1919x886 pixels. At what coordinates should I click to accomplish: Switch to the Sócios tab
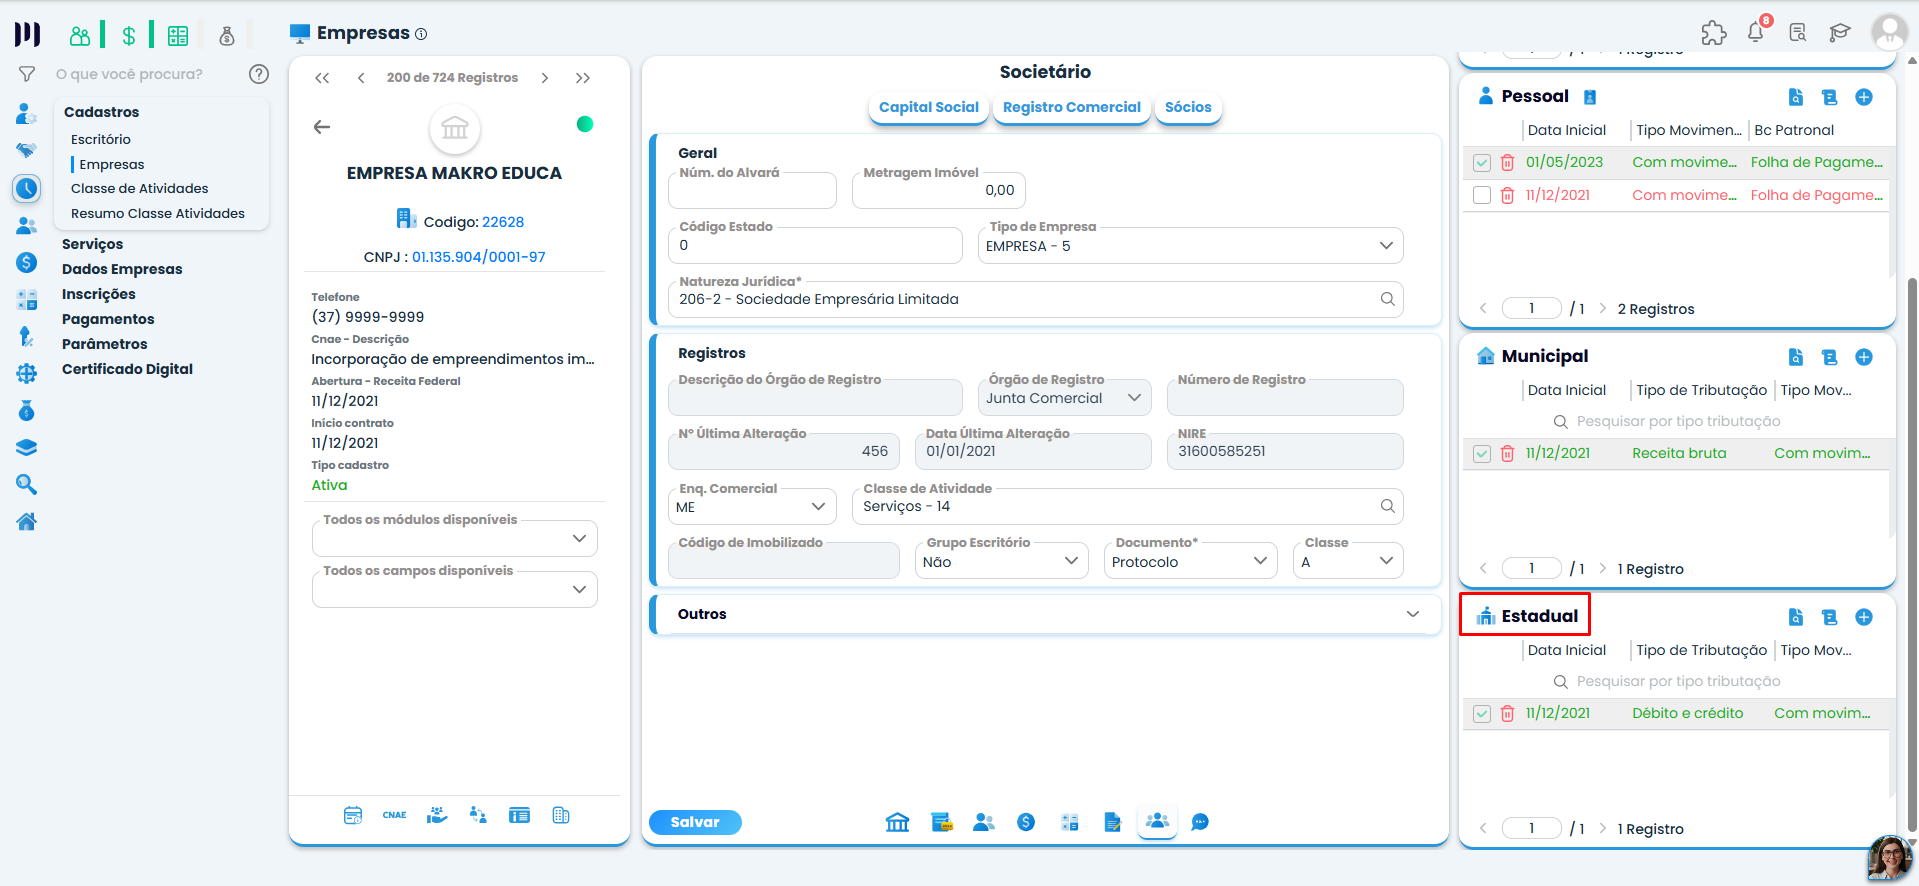click(x=1188, y=107)
